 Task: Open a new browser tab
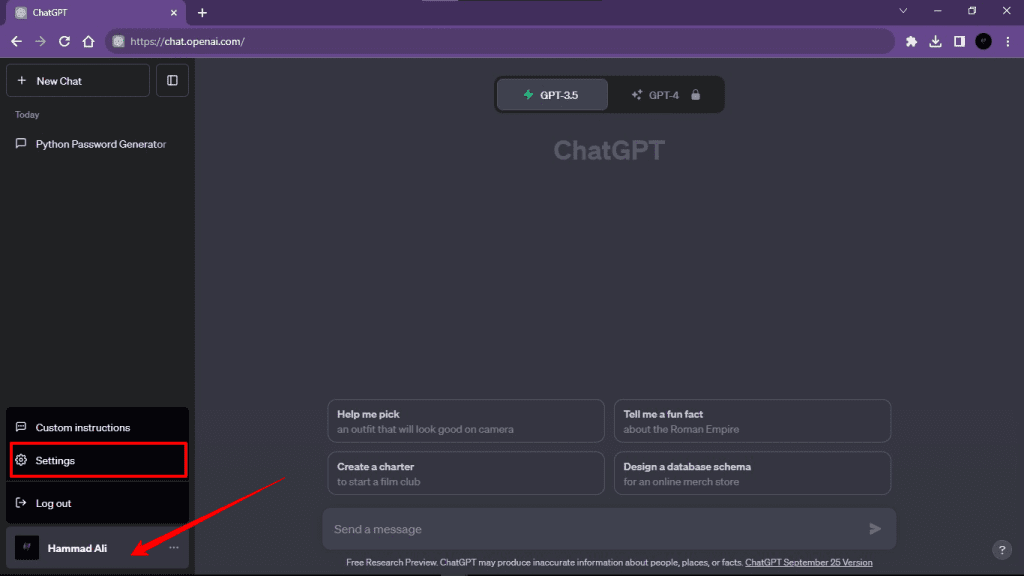(202, 12)
